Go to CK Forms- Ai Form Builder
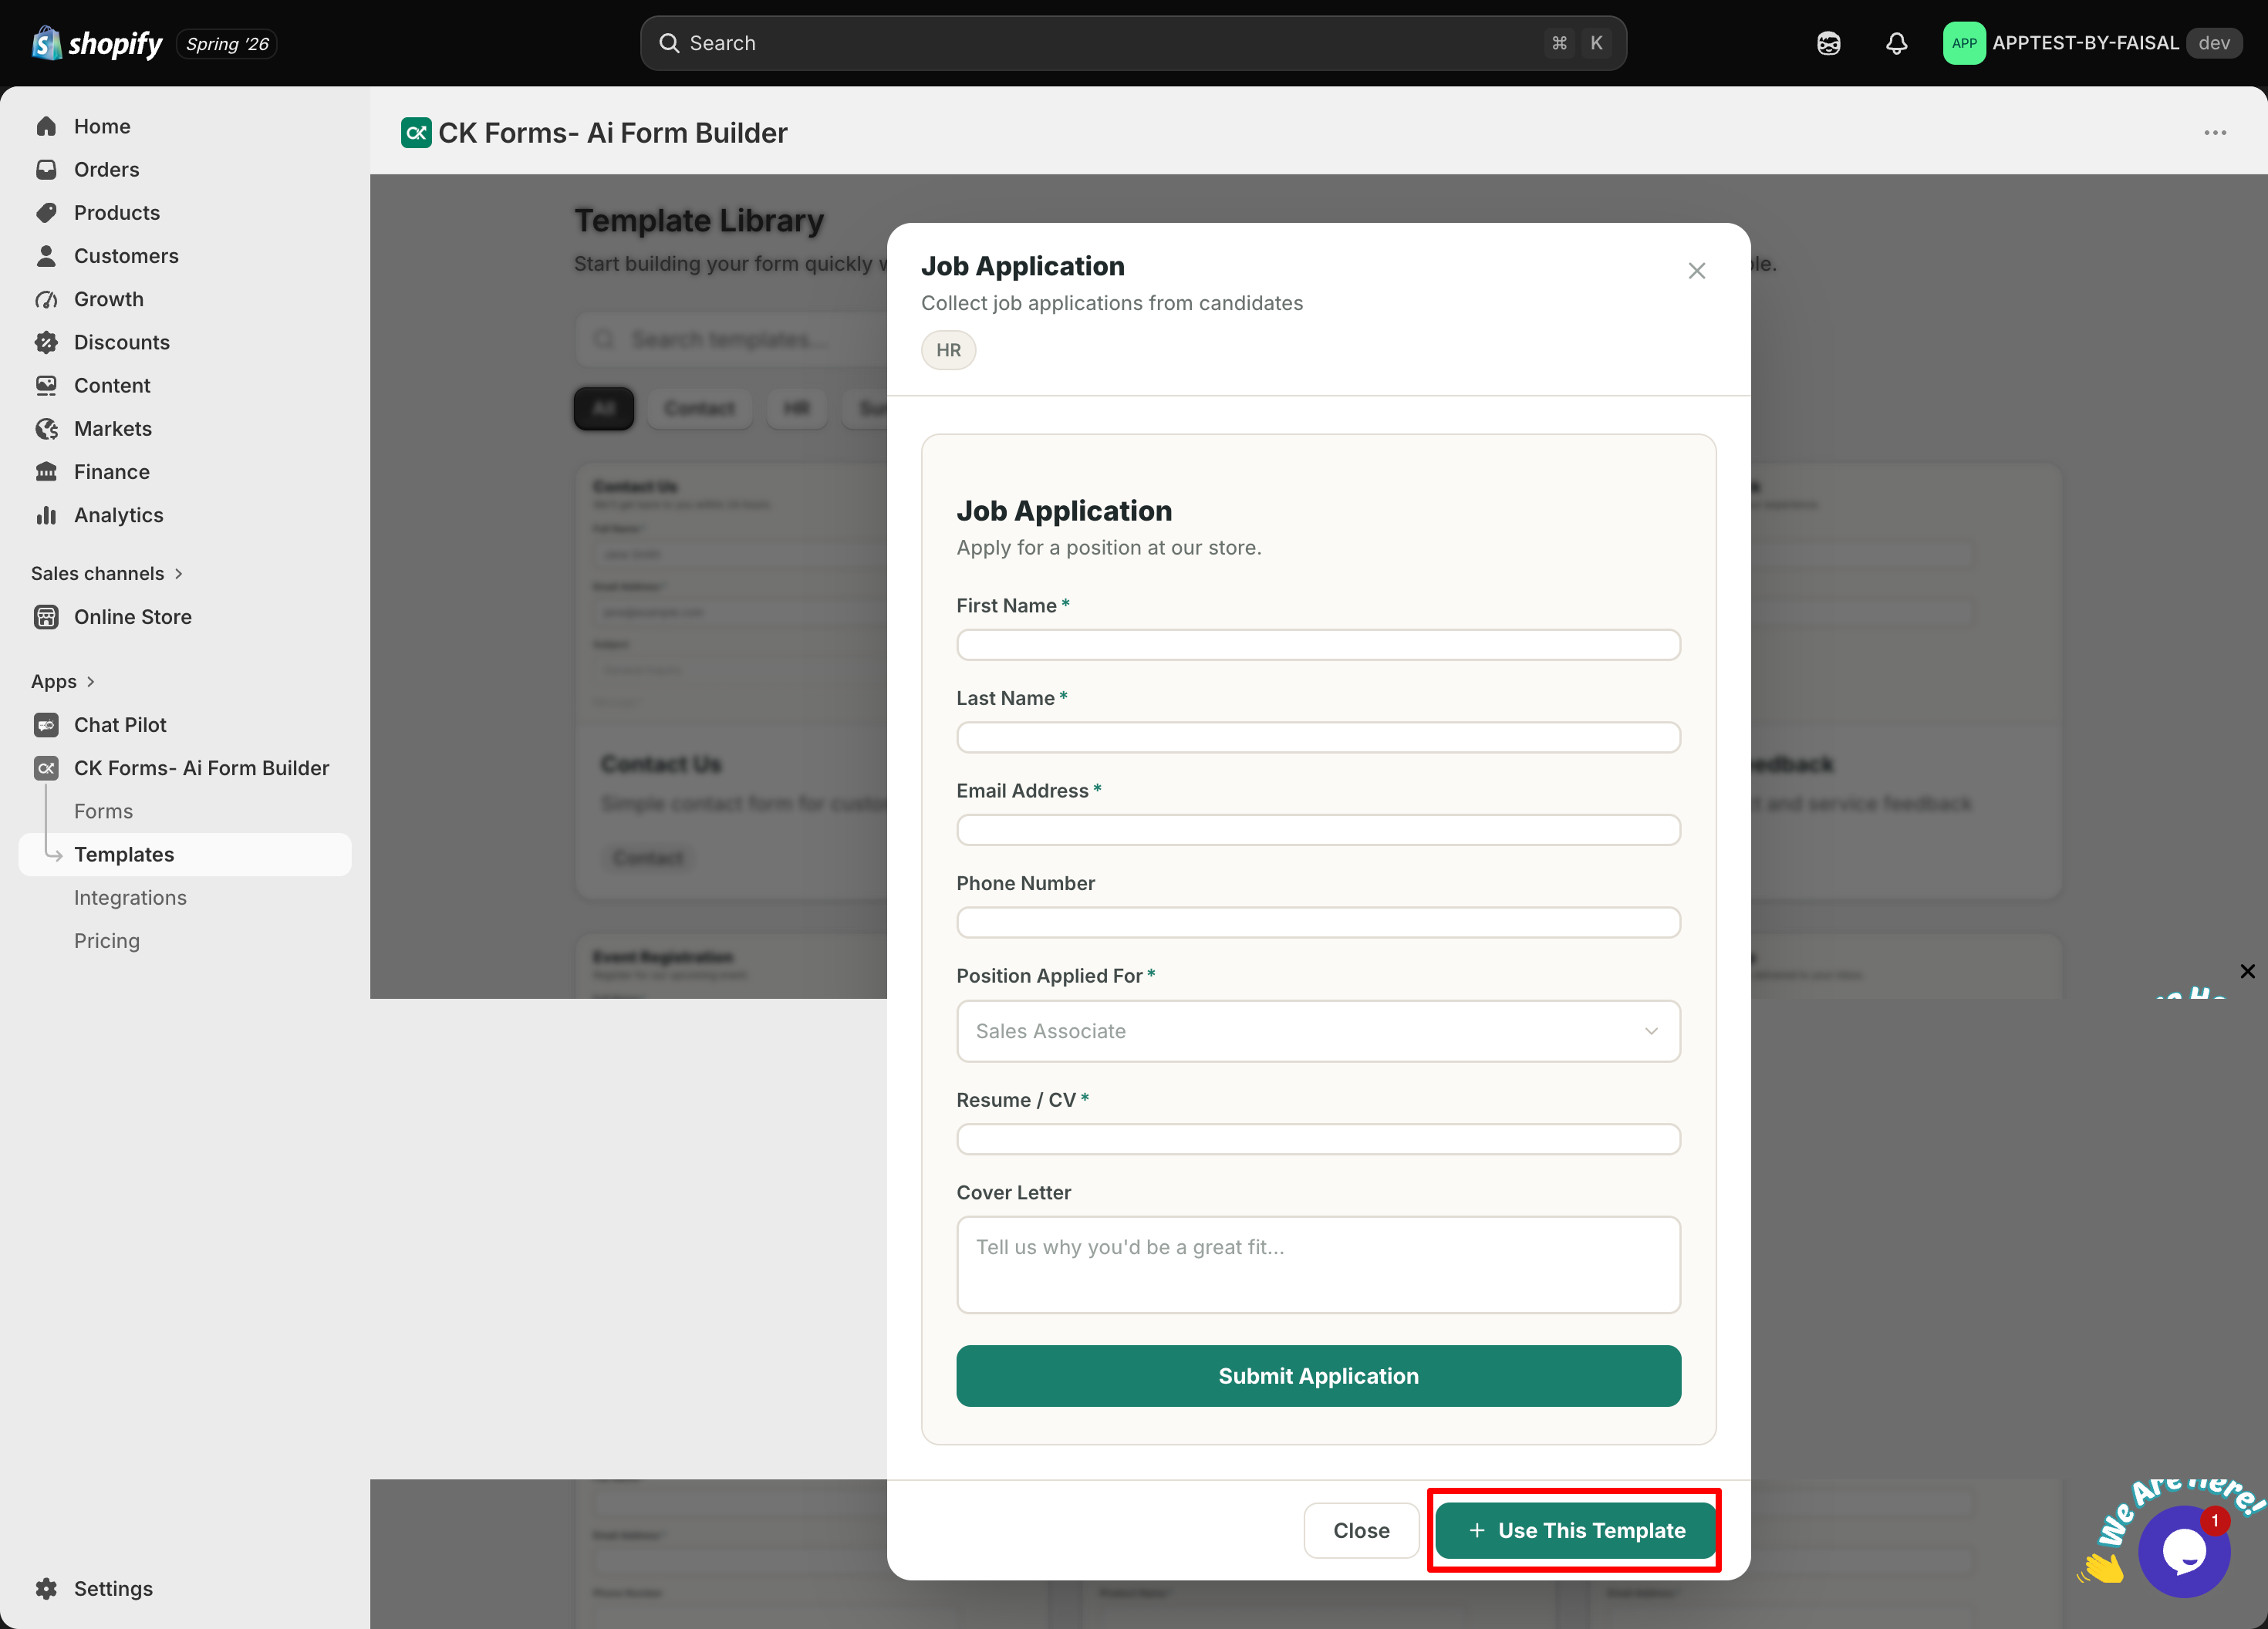 click(x=201, y=767)
